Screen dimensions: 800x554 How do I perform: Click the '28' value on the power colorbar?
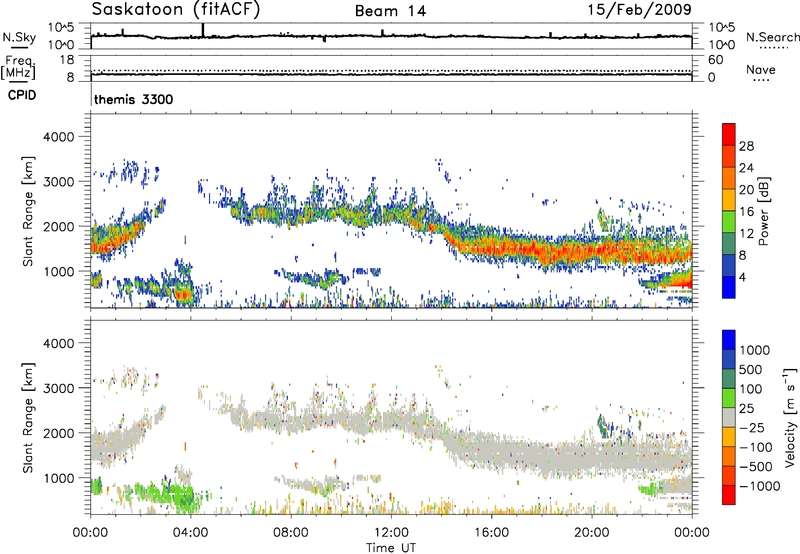pyautogui.click(x=746, y=146)
